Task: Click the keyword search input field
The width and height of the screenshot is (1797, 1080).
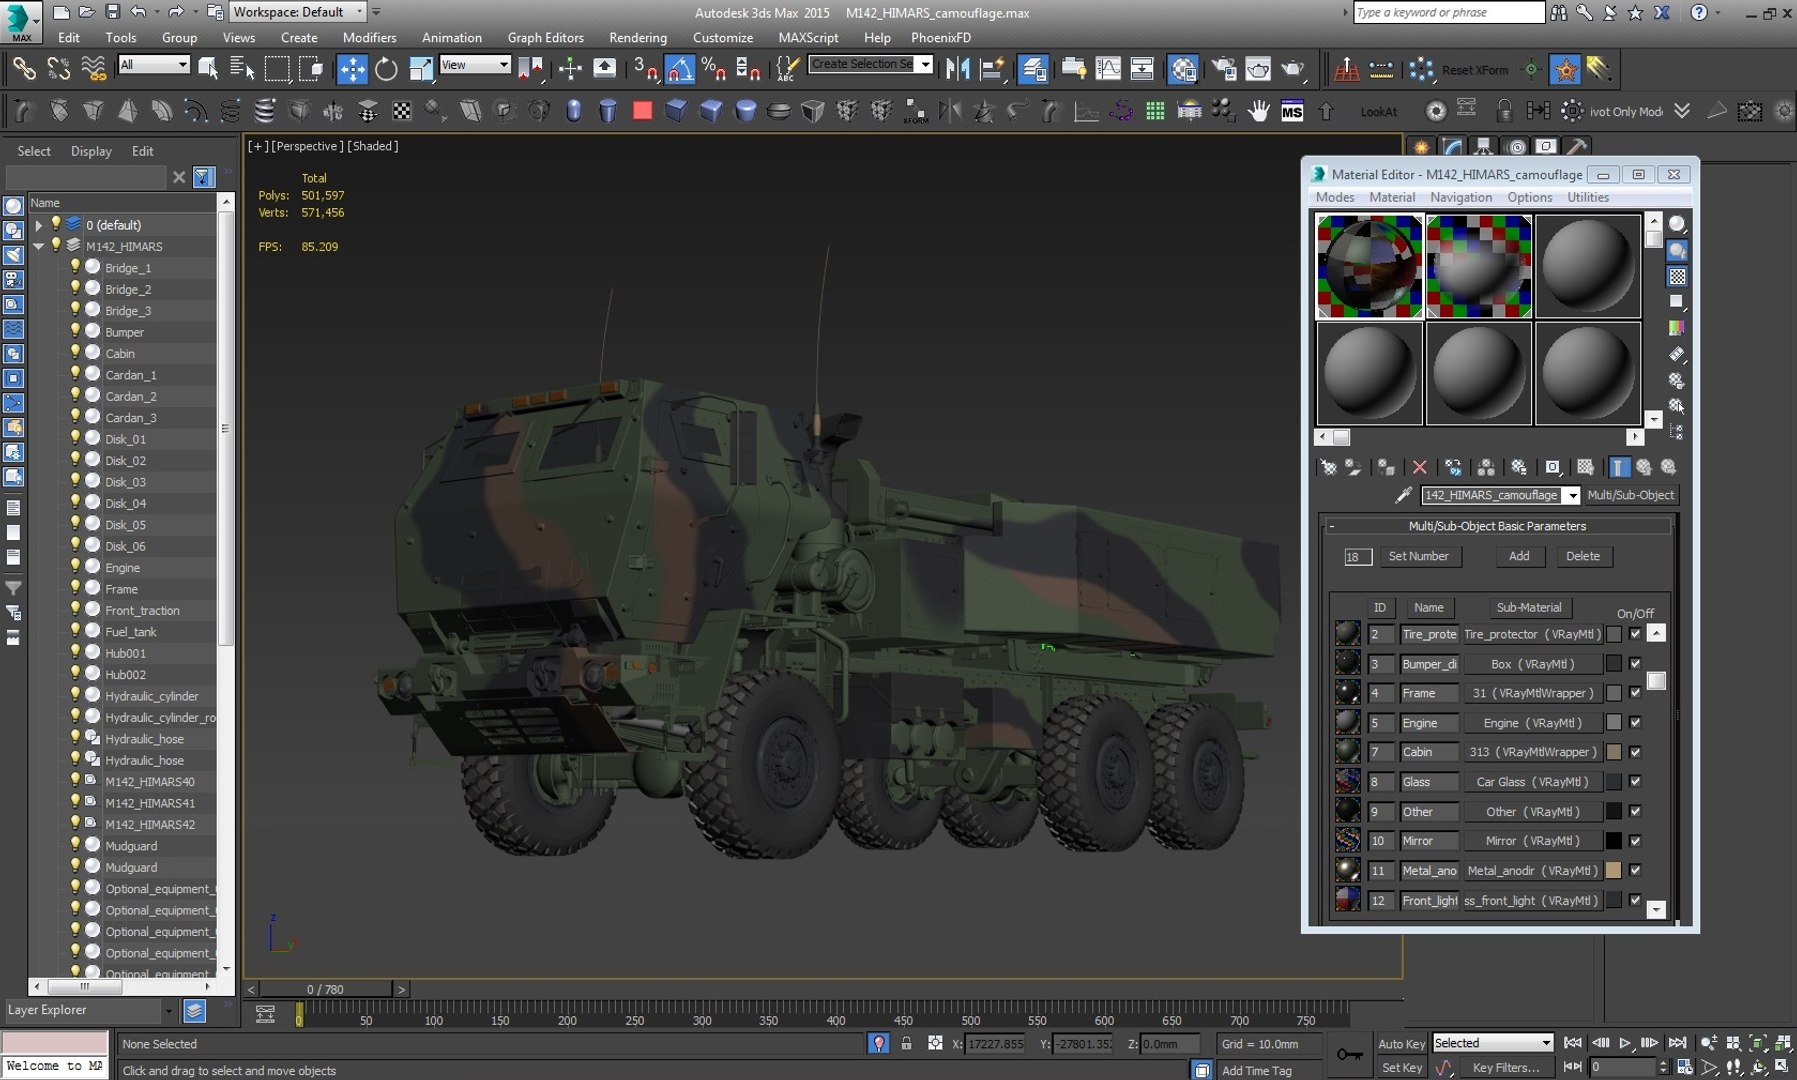Action: tap(1449, 12)
